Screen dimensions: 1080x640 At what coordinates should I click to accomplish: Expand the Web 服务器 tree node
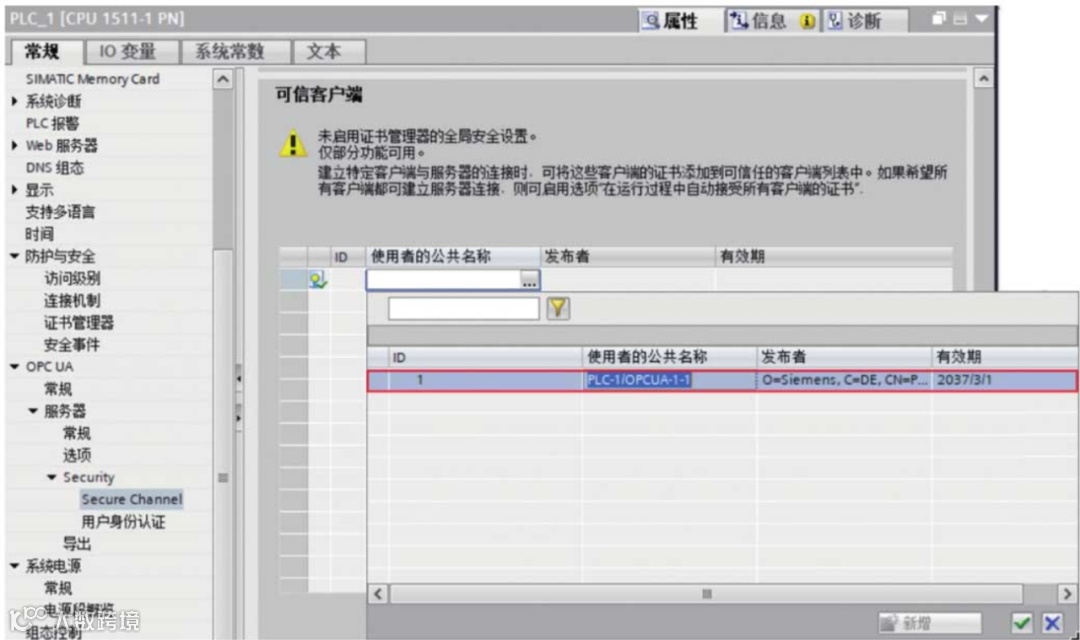pos(14,145)
